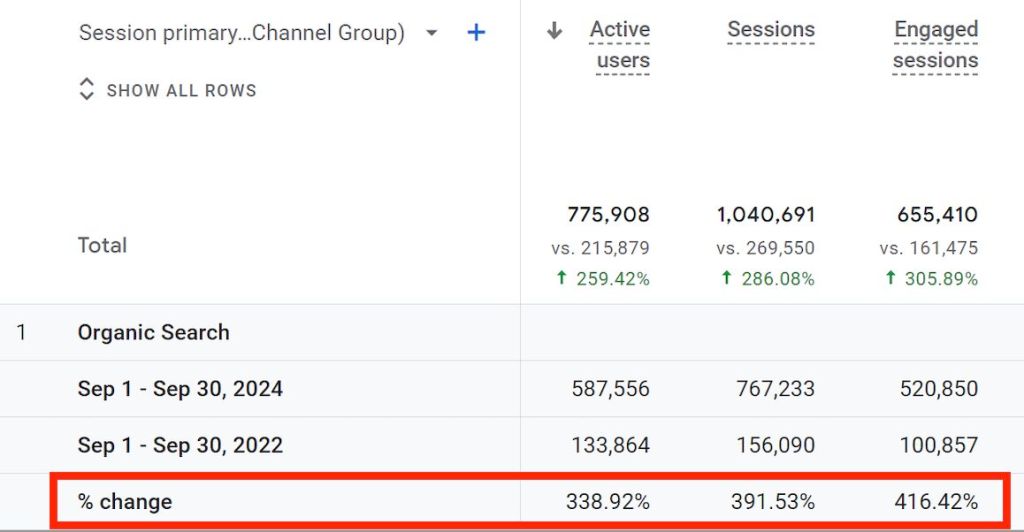The width and height of the screenshot is (1024, 532).
Task: Click comparison value vs. 161,475
Action: pyautogui.click(x=929, y=248)
